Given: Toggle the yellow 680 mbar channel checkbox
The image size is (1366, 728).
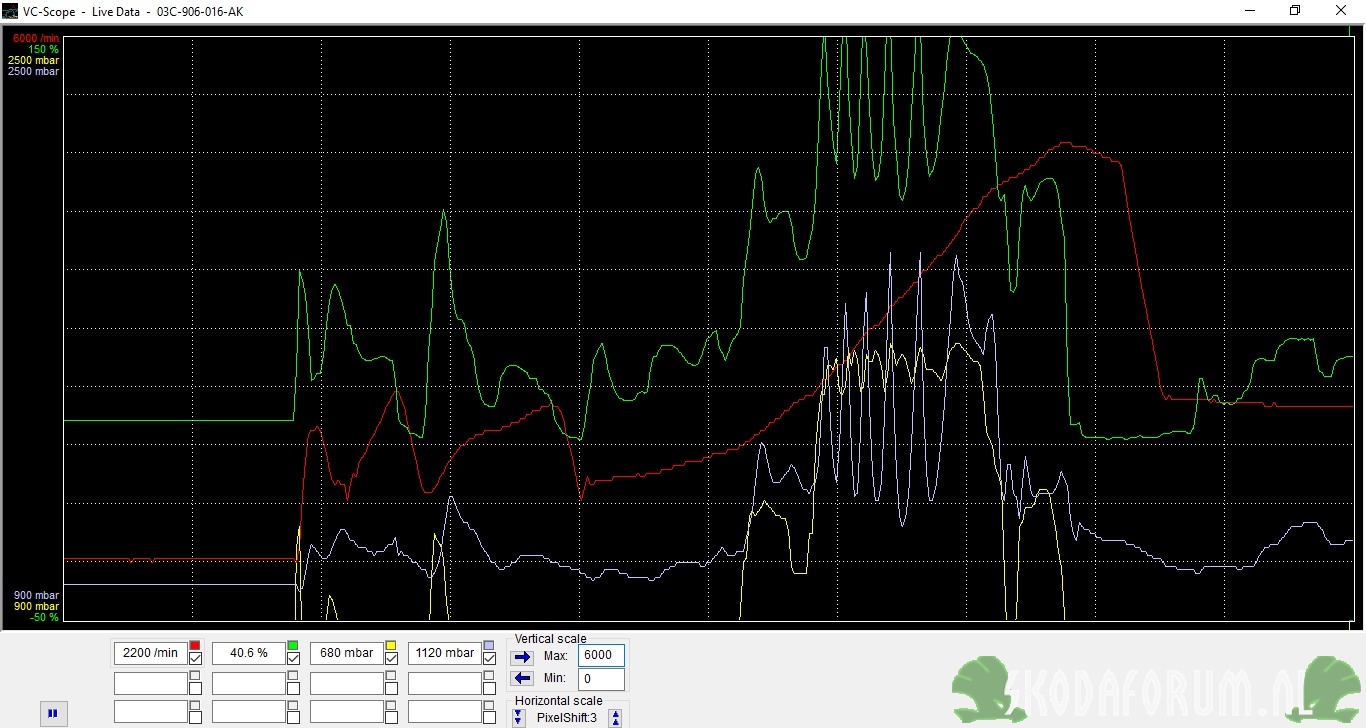Looking at the screenshot, I should [x=391, y=659].
